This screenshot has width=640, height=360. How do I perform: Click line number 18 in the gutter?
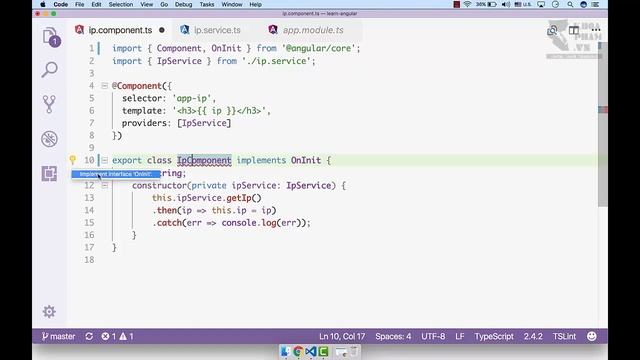coord(89,260)
